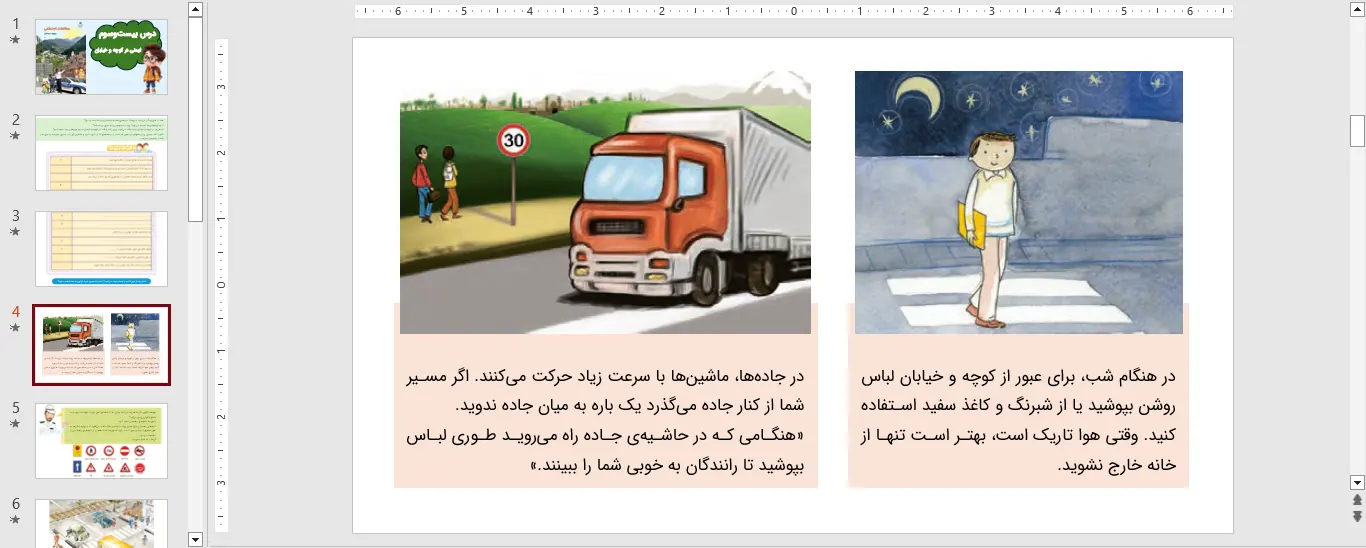Click the animation star icon under slide 3
The height and width of the screenshot is (548, 1366).
(15, 232)
